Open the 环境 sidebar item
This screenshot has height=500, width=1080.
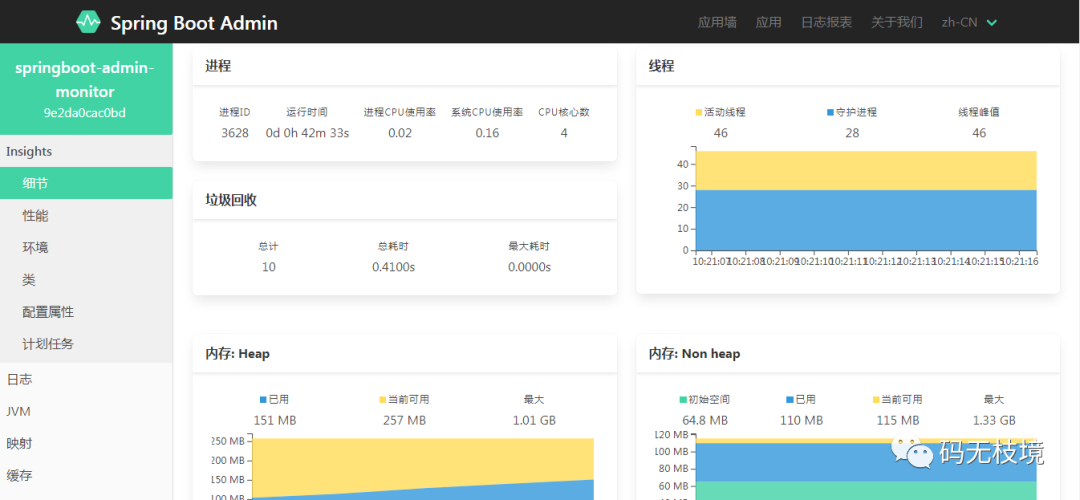coord(36,247)
